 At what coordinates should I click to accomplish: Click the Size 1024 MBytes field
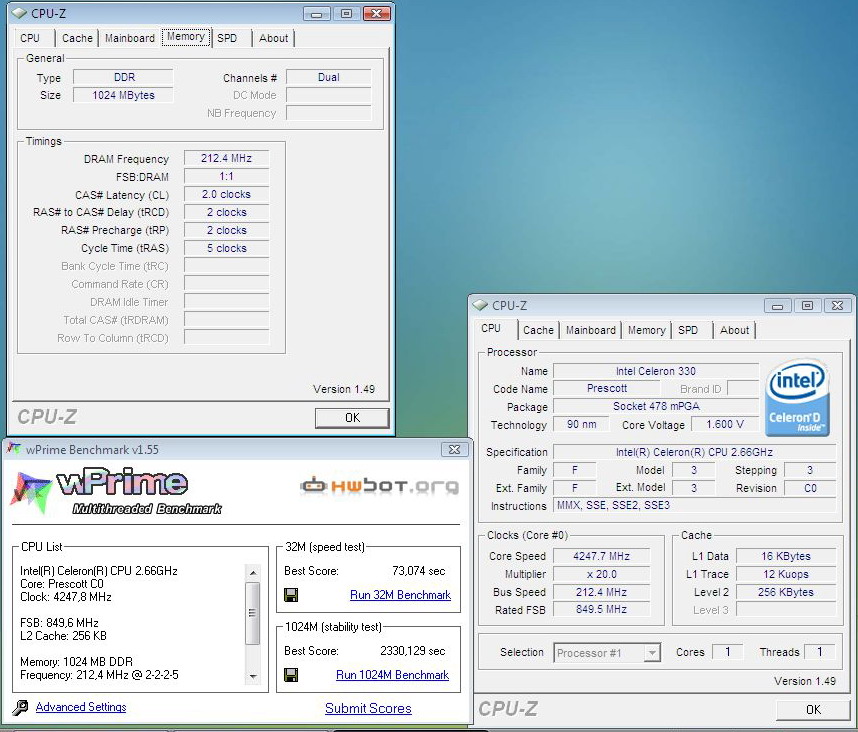coord(124,95)
